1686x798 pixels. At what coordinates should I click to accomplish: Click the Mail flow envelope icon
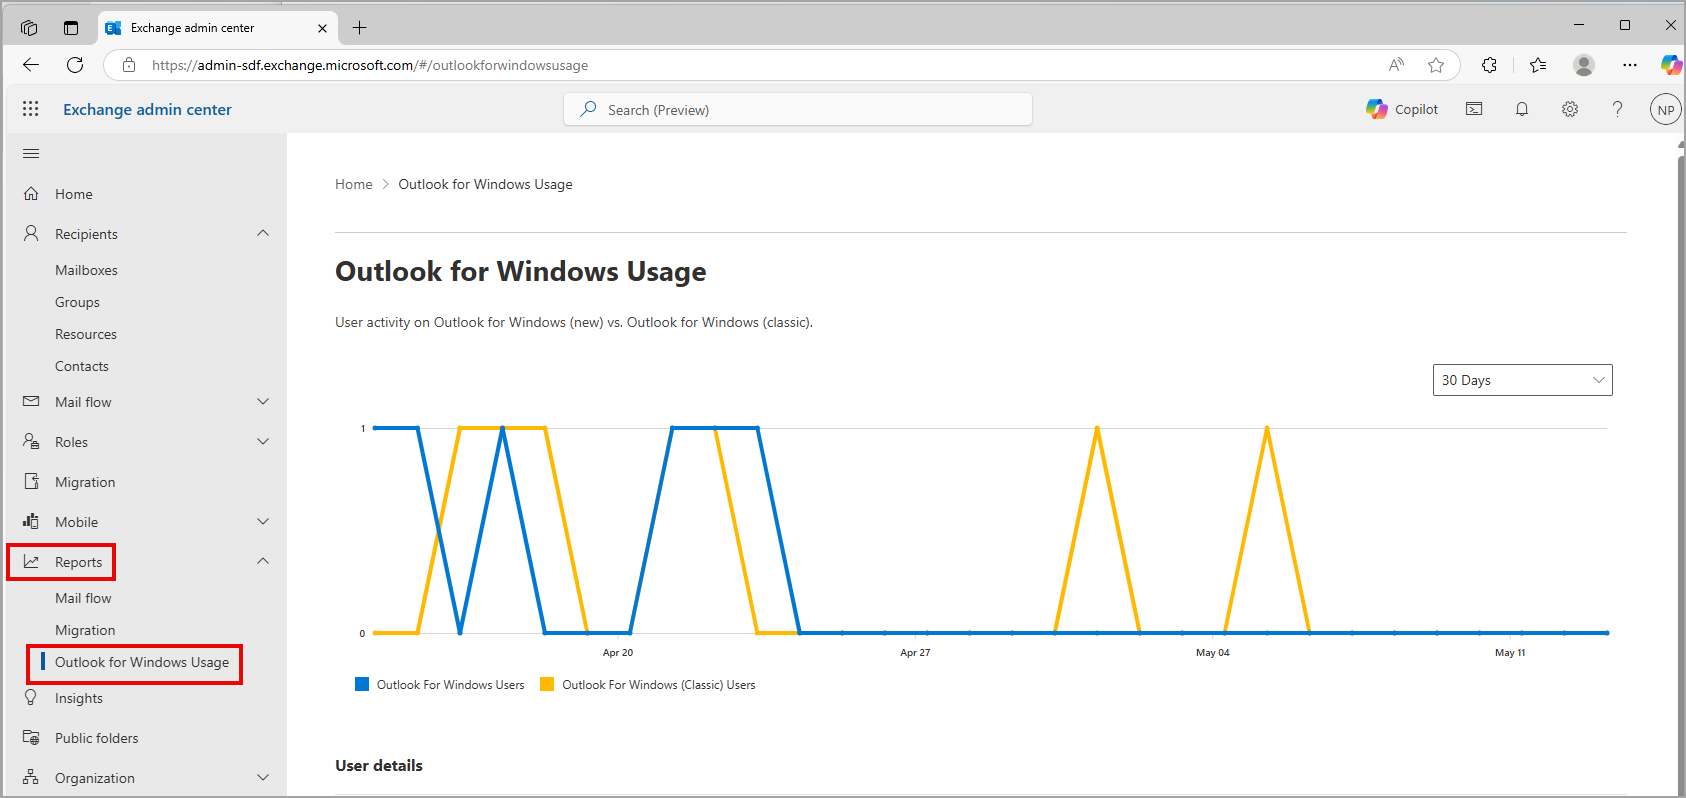[x=31, y=402]
